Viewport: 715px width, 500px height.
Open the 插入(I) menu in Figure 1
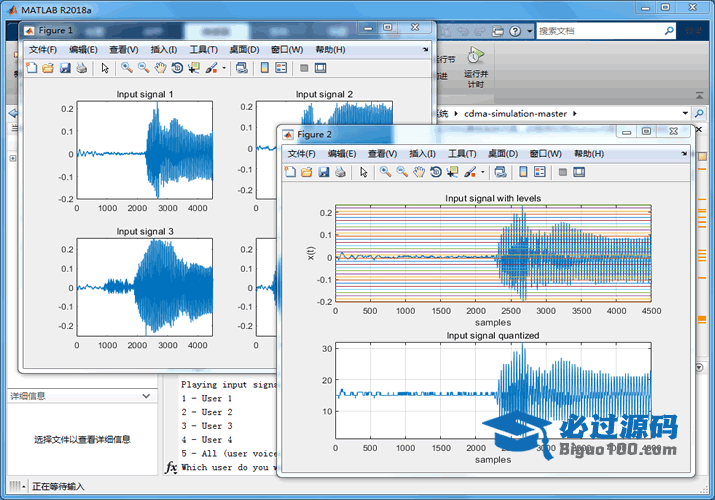pyautogui.click(x=163, y=50)
